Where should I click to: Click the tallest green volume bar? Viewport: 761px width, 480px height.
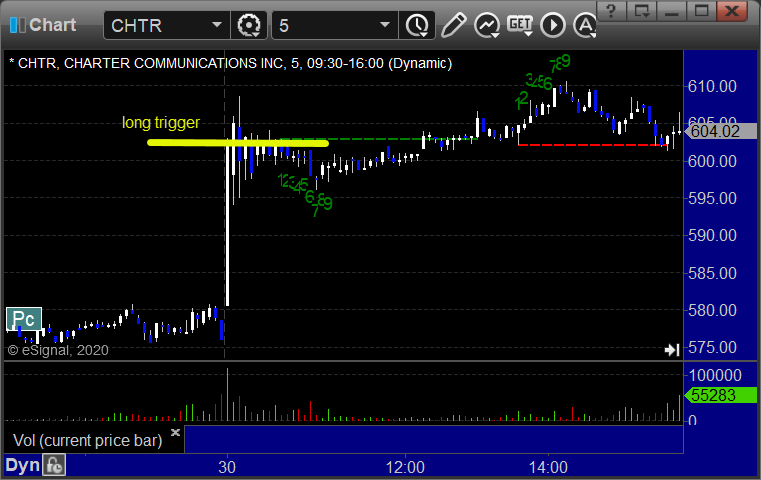228,394
